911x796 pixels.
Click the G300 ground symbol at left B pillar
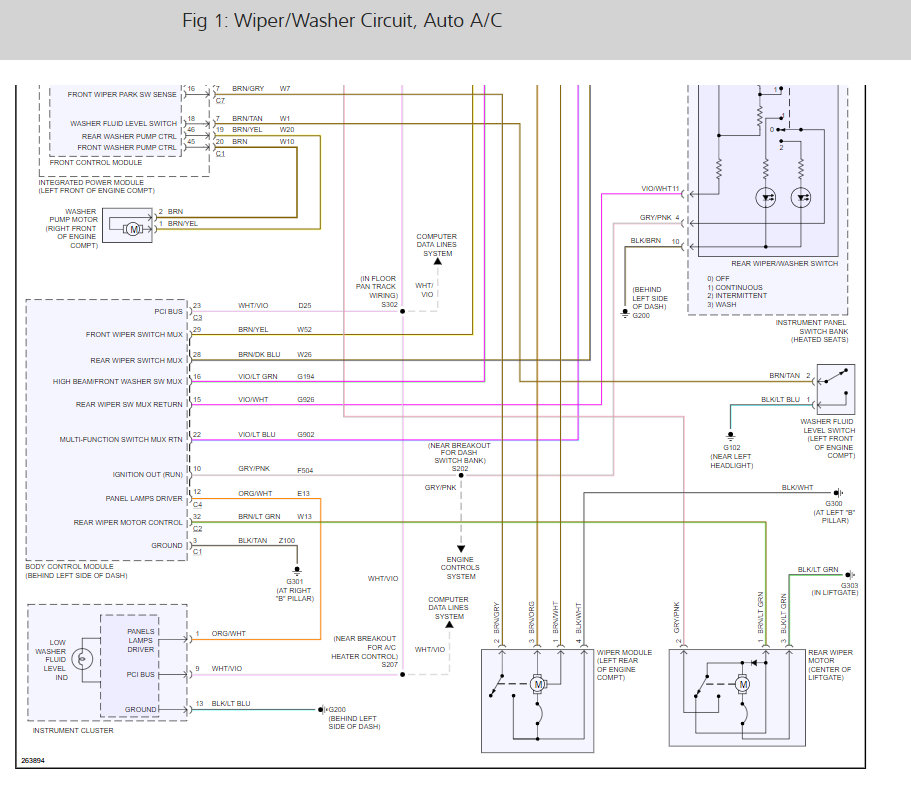click(838, 493)
